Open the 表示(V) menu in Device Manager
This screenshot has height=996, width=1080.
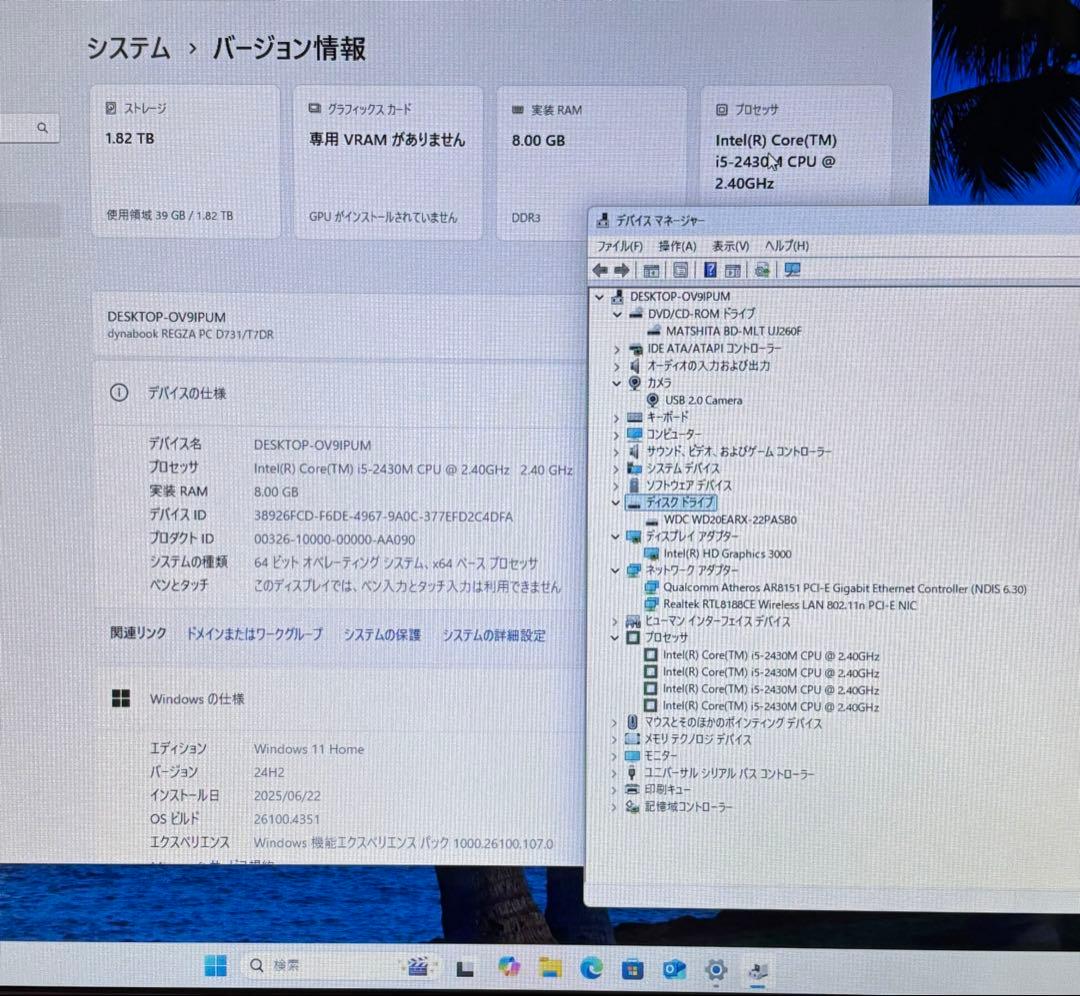click(x=731, y=245)
